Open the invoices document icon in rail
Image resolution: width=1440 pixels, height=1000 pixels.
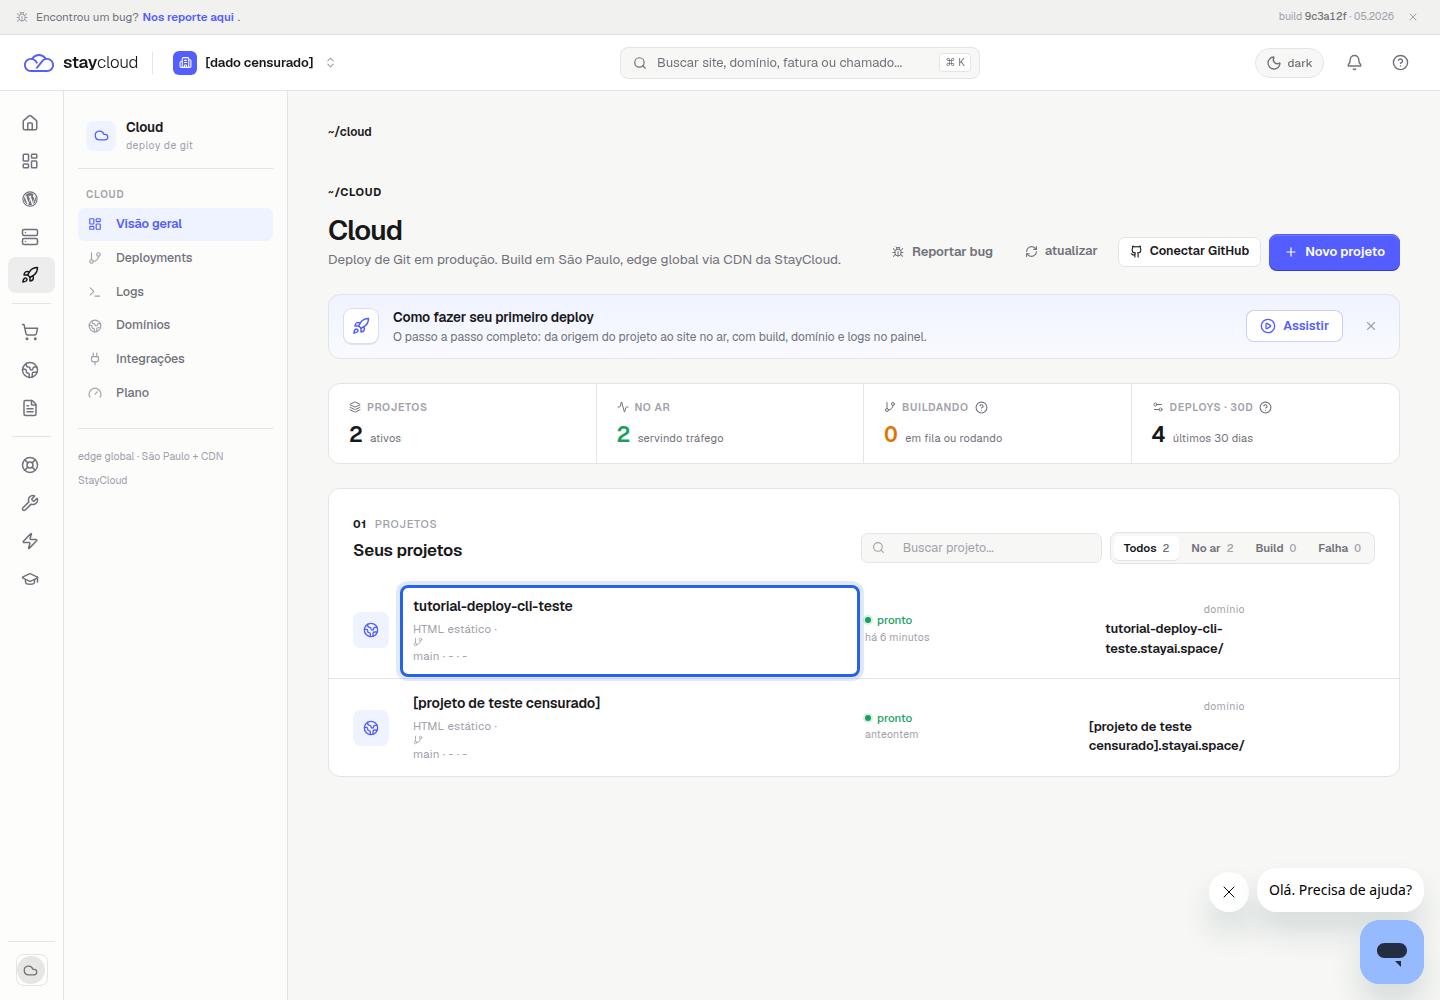click(30, 408)
